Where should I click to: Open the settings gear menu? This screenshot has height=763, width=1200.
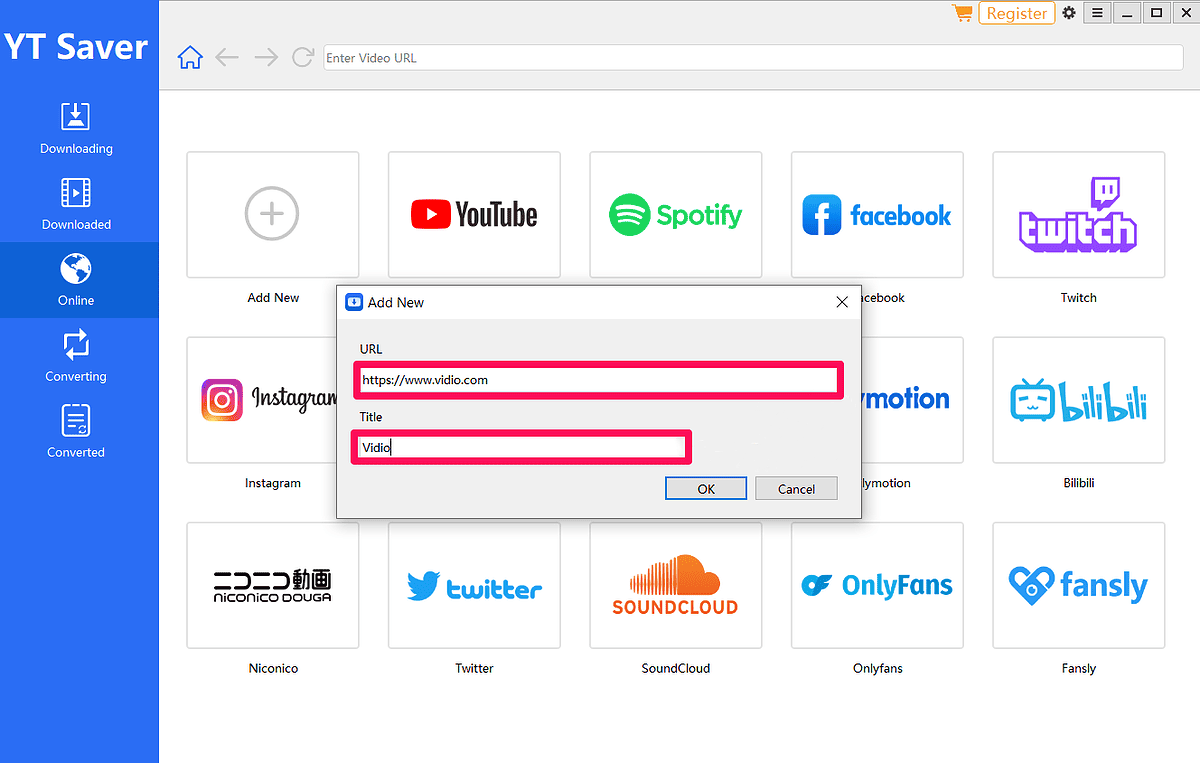point(1068,13)
